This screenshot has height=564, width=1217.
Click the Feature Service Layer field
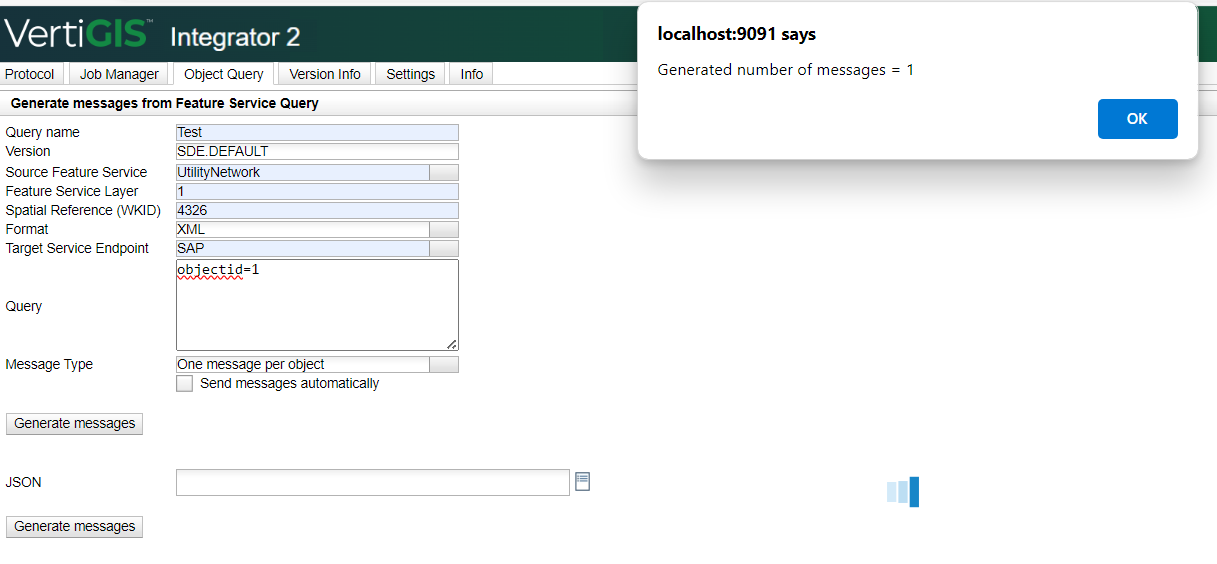point(317,191)
